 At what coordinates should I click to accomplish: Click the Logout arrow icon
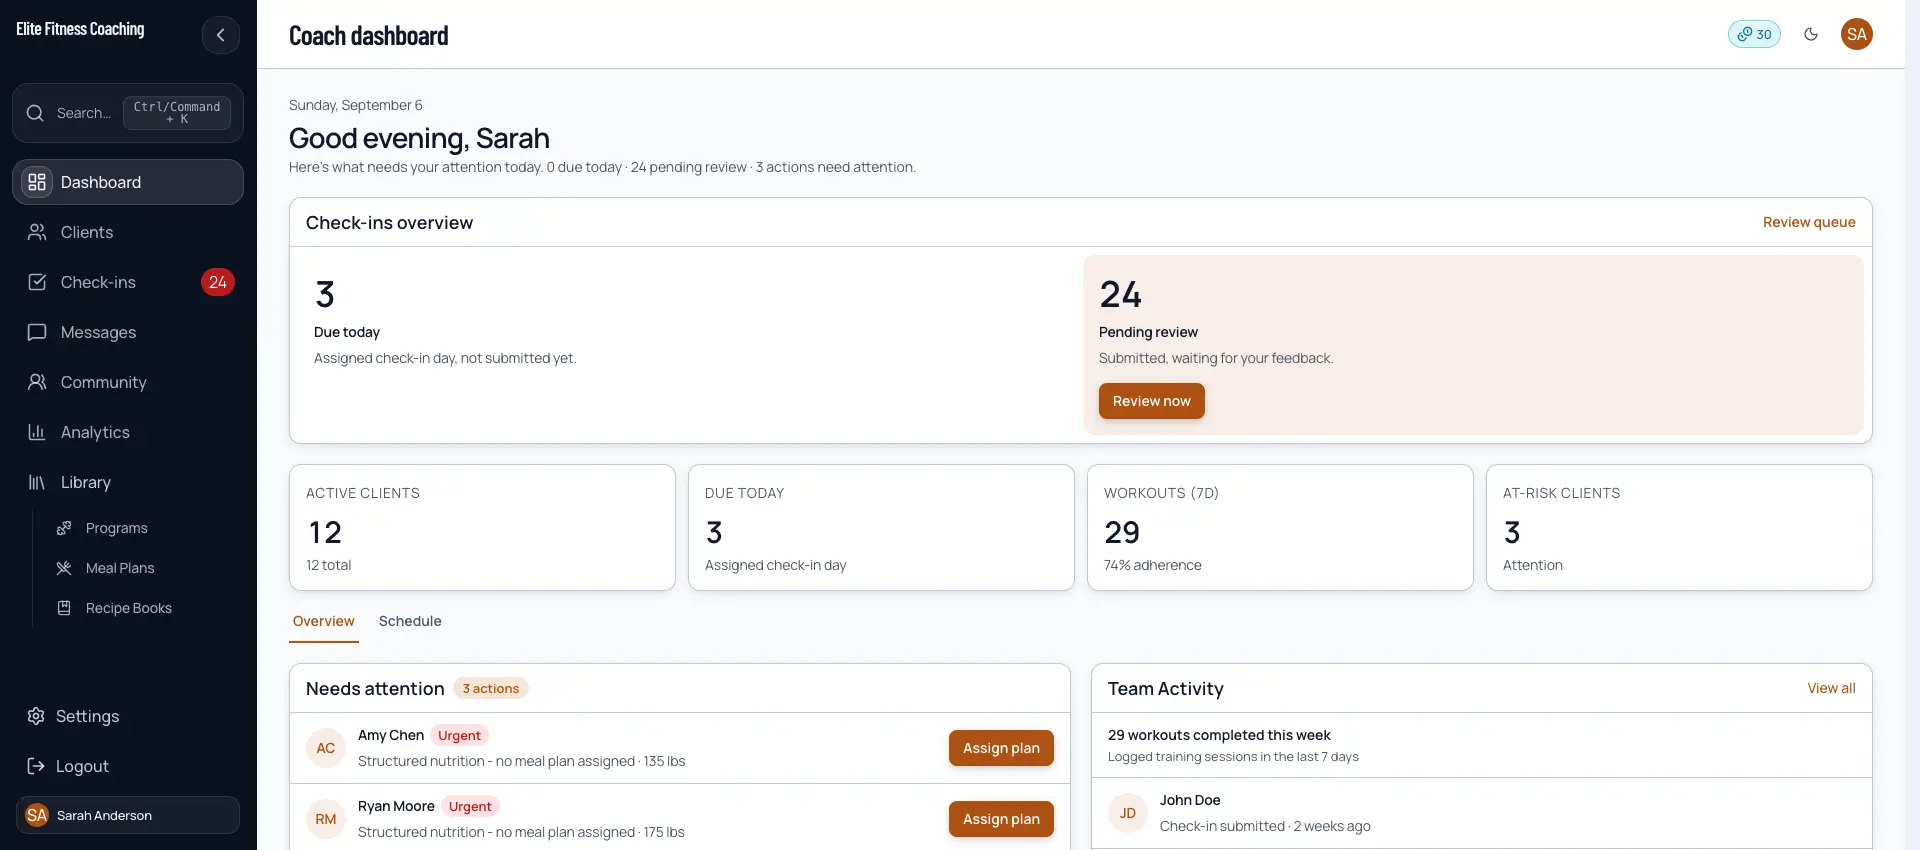[36, 766]
